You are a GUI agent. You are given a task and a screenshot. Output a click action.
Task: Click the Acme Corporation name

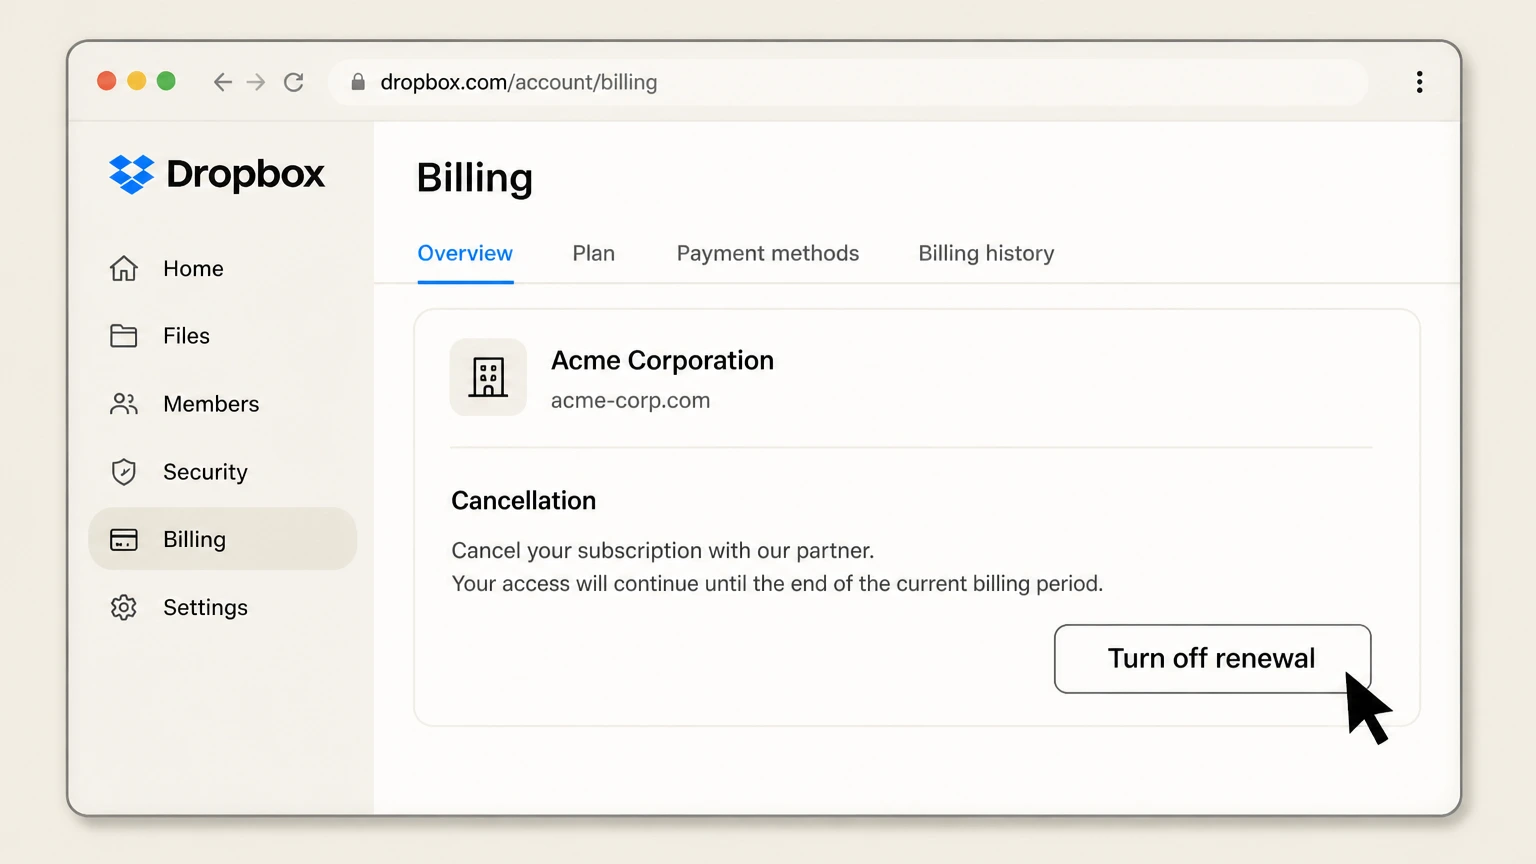tap(662, 360)
